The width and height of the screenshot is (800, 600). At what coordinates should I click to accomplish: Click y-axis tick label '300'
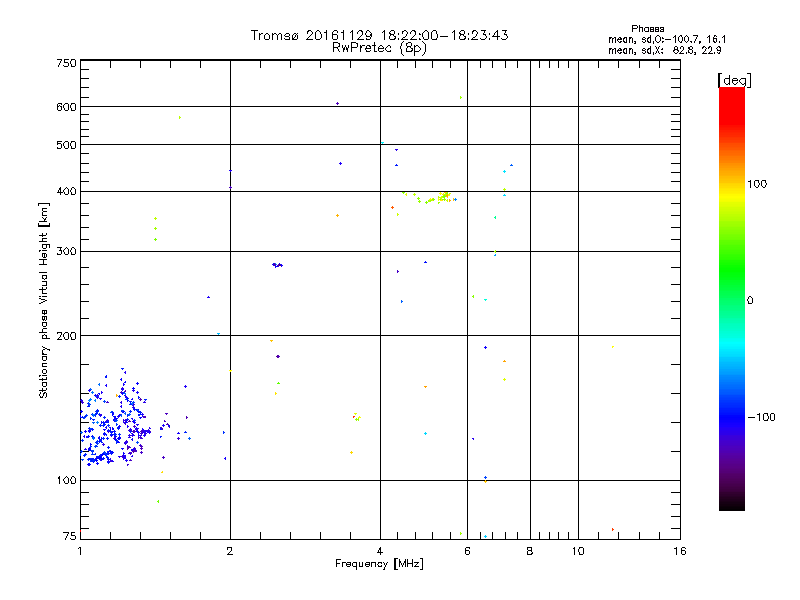click(x=67, y=252)
